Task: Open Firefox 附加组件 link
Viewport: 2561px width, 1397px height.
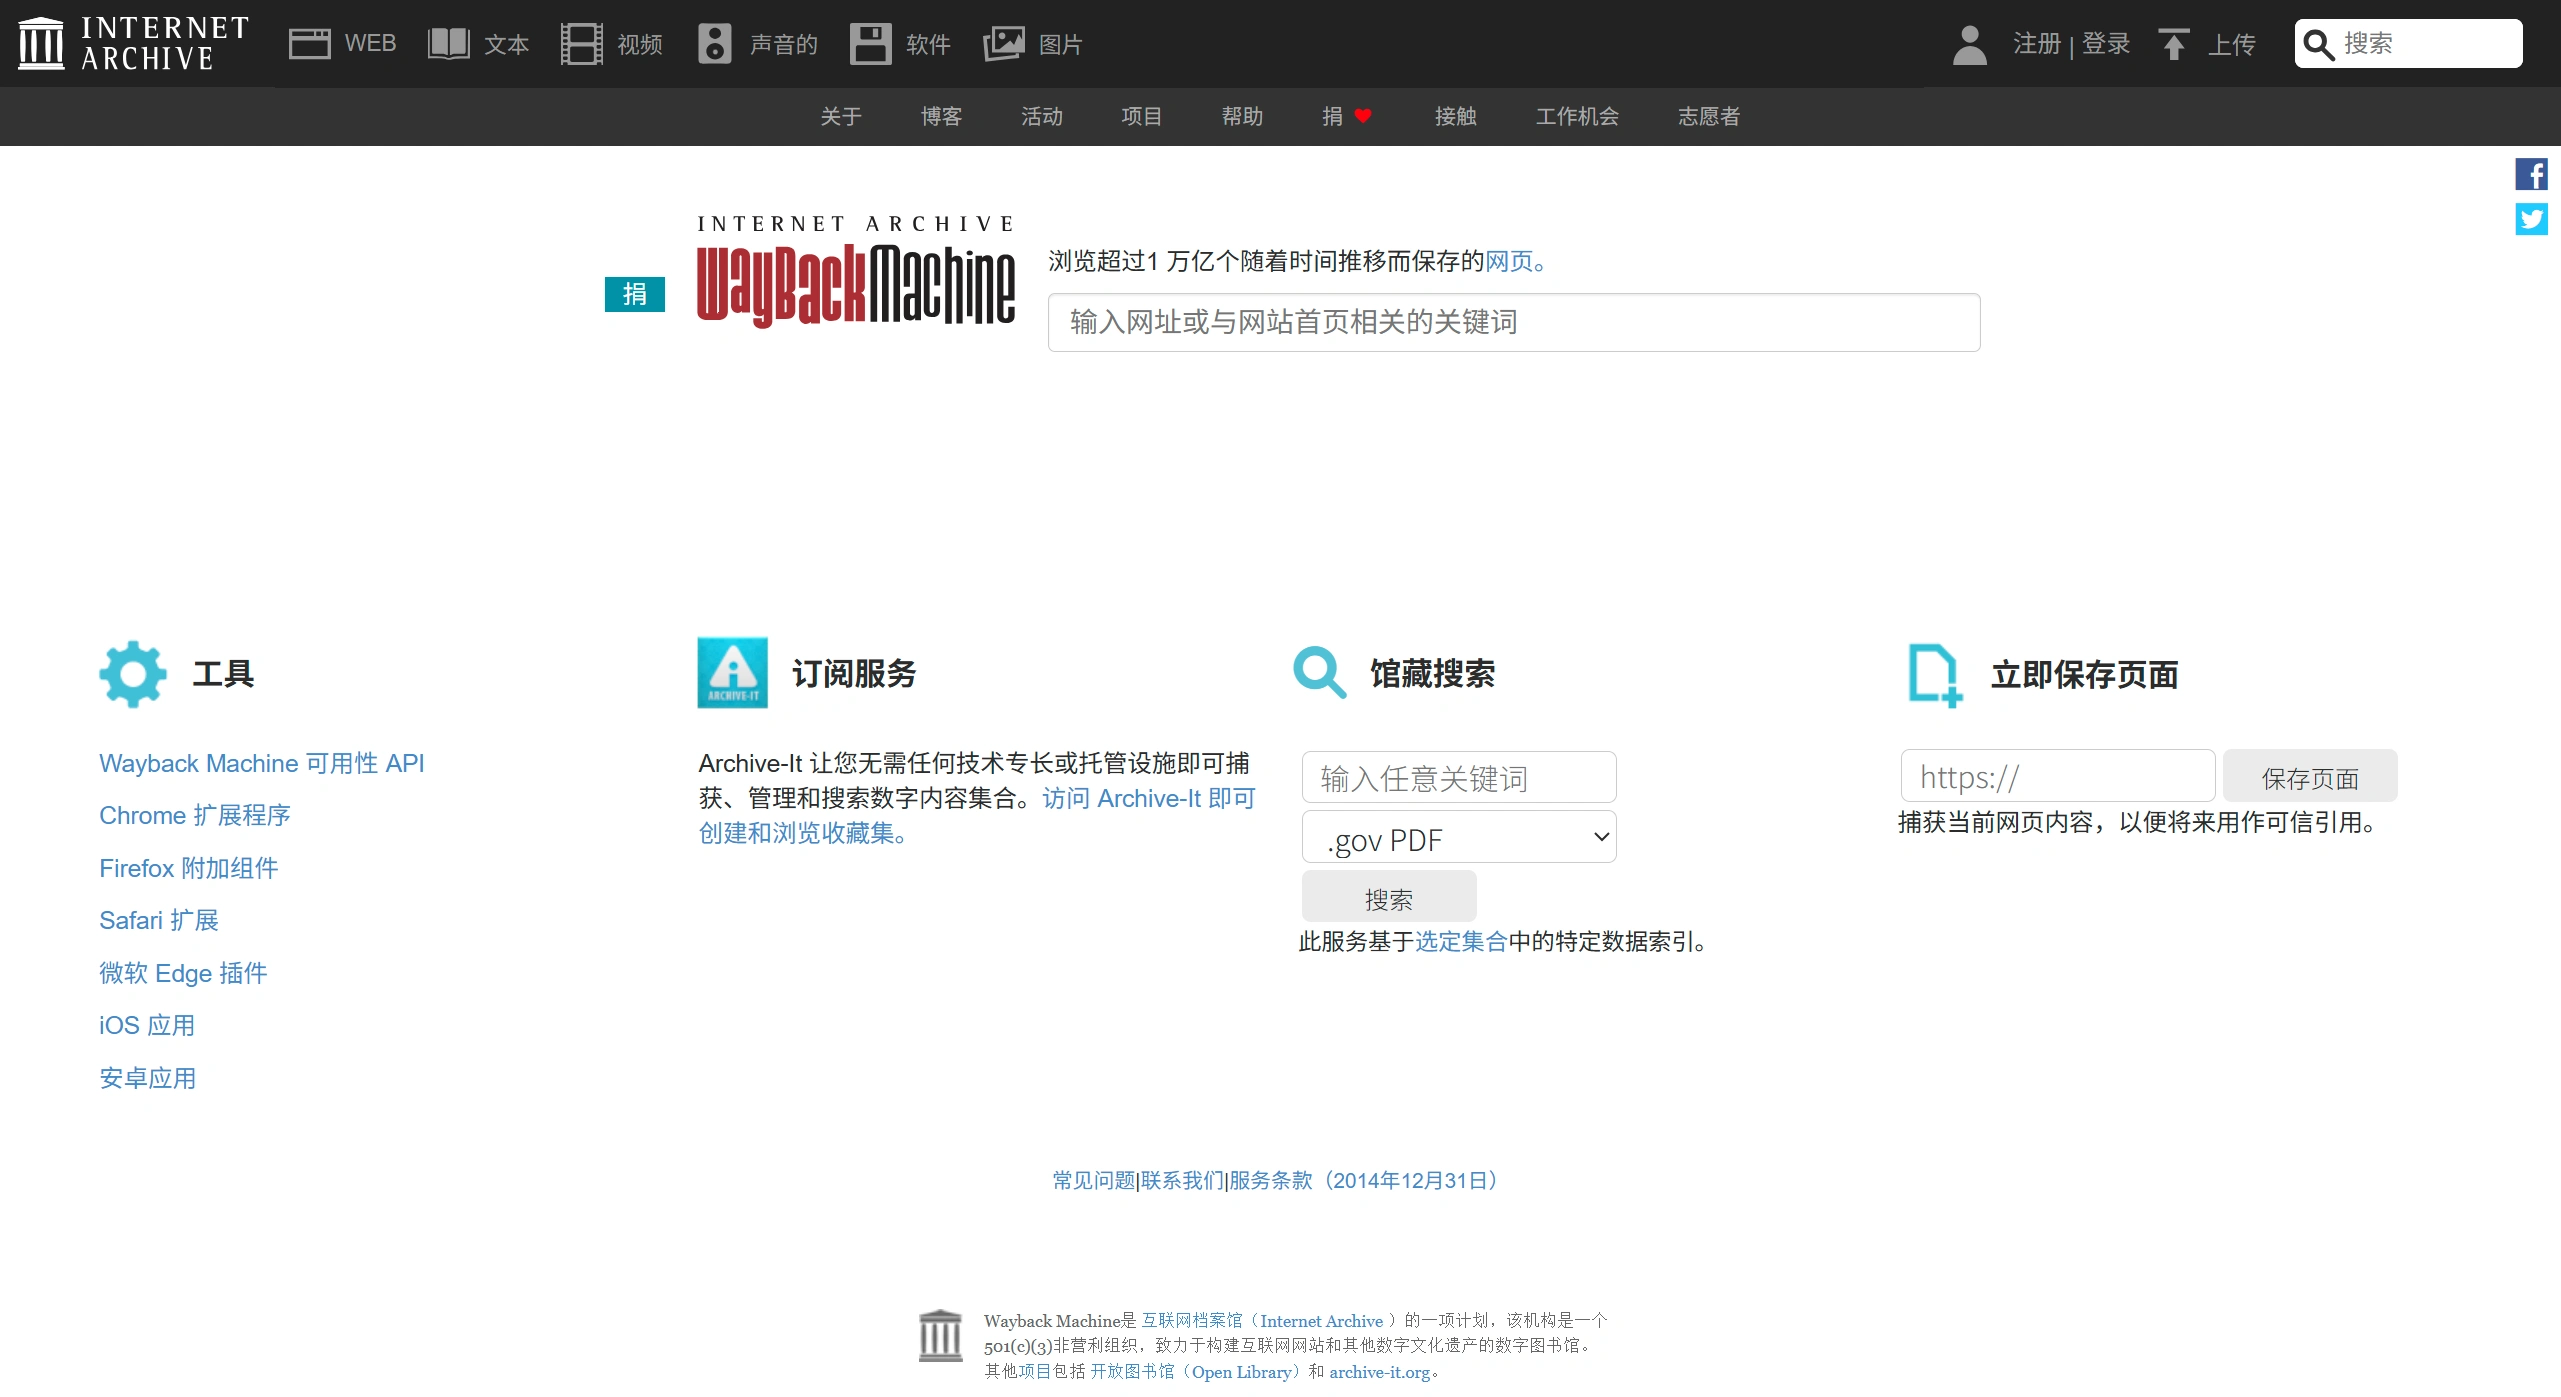Action: click(189, 868)
